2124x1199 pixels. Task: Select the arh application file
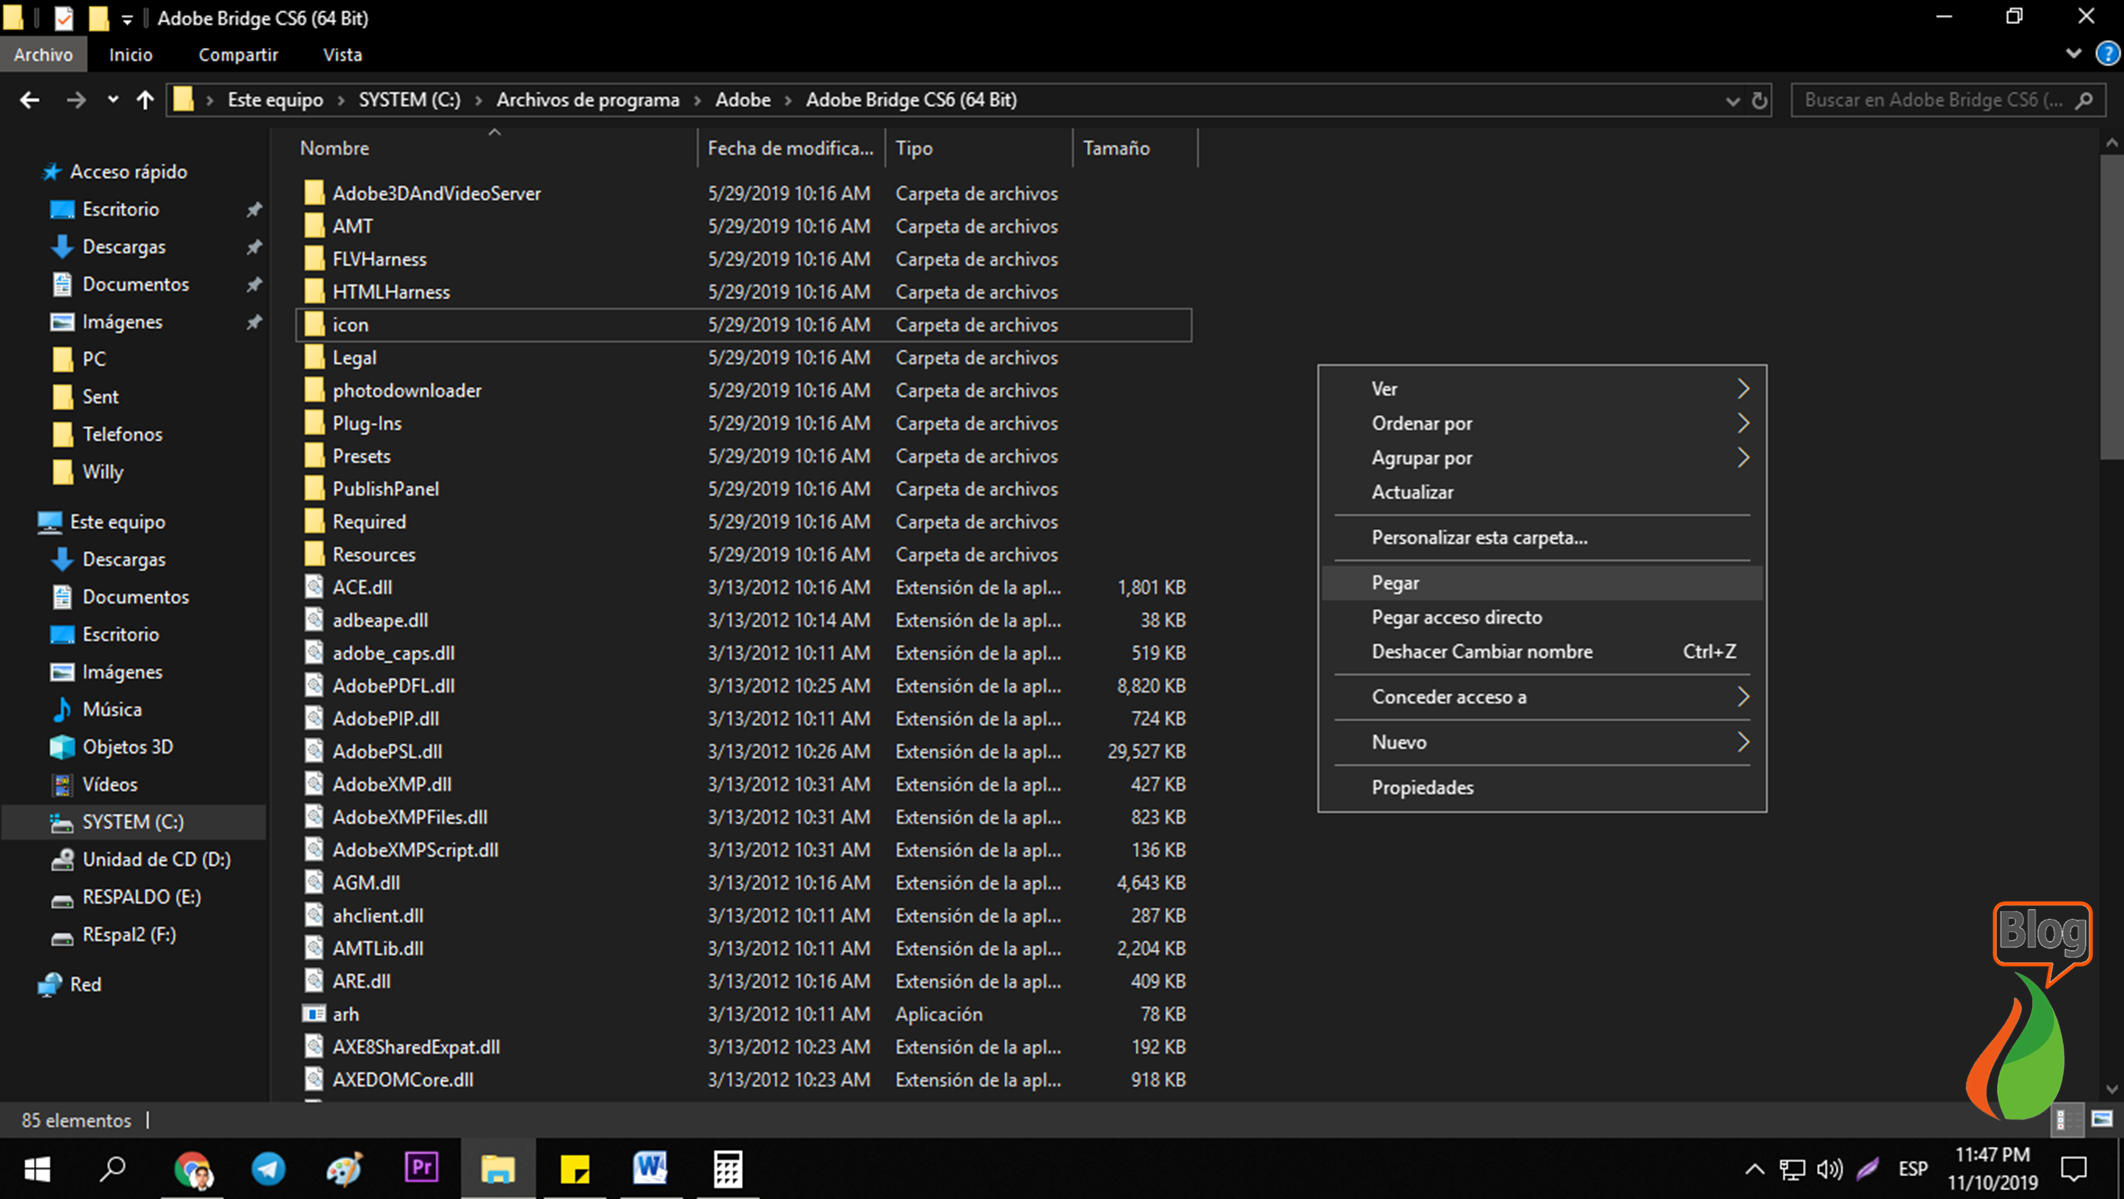pyautogui.click(x=744, y=1014)
